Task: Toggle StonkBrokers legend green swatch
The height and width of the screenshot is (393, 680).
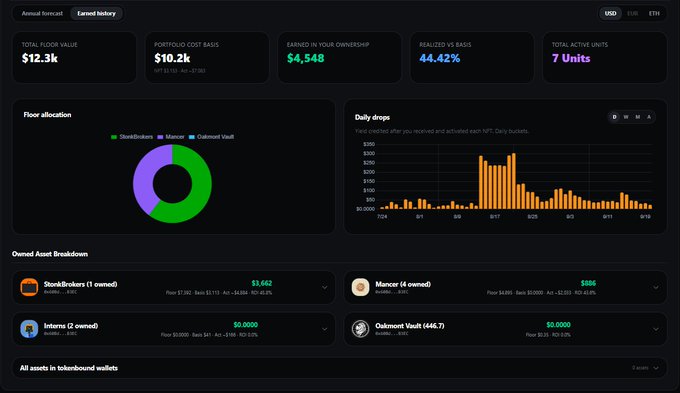Action: pyautogui.click(x=114, y=137)
